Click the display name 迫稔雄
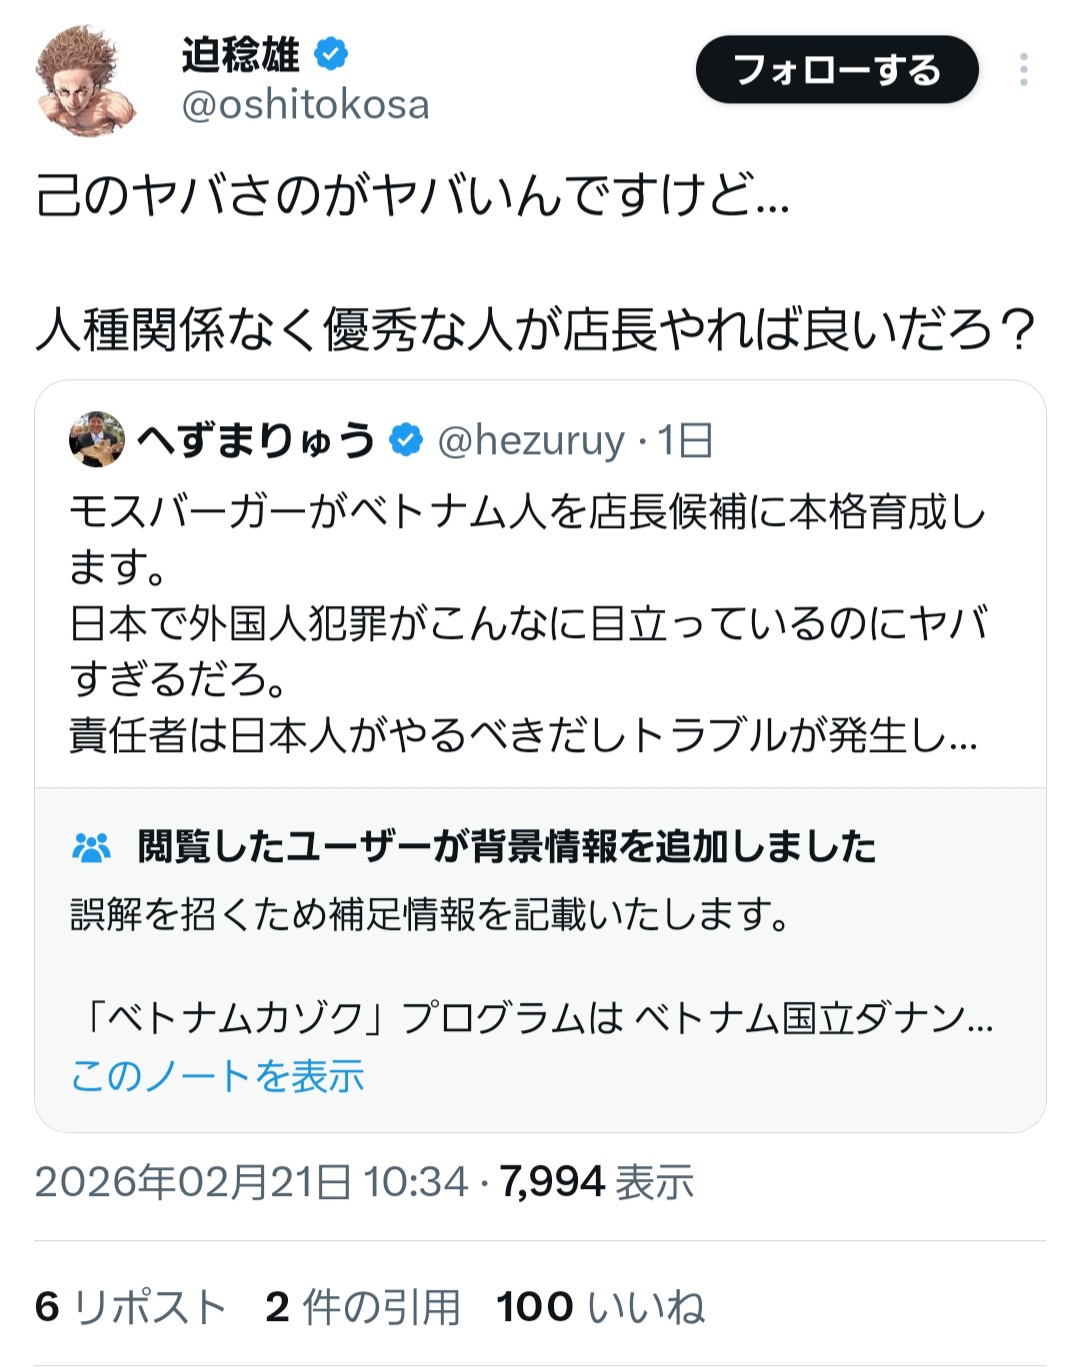1080x1367 pixels. [x=240, y=54]
